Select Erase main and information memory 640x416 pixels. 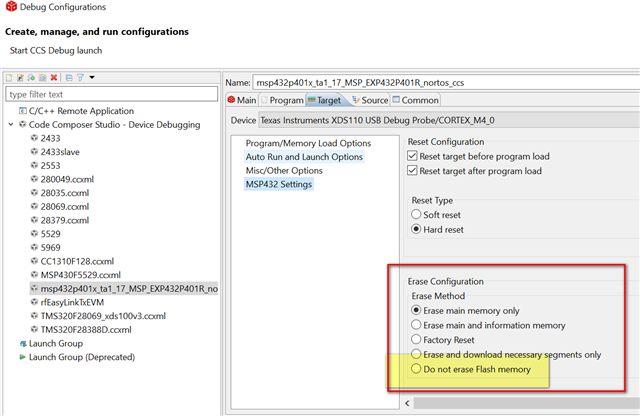pyautogui.click(x=416, y=325)
